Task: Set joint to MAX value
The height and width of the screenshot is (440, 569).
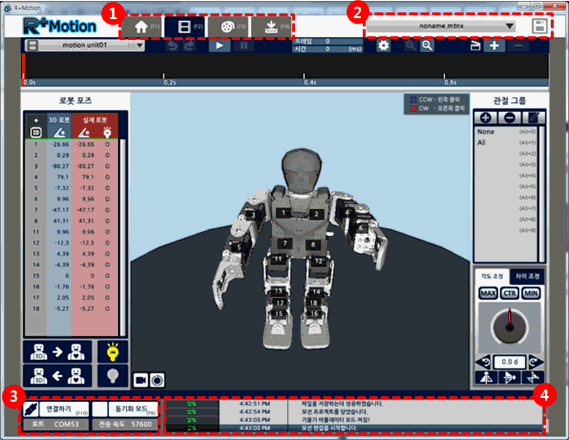Action: [x=488, y=293]
